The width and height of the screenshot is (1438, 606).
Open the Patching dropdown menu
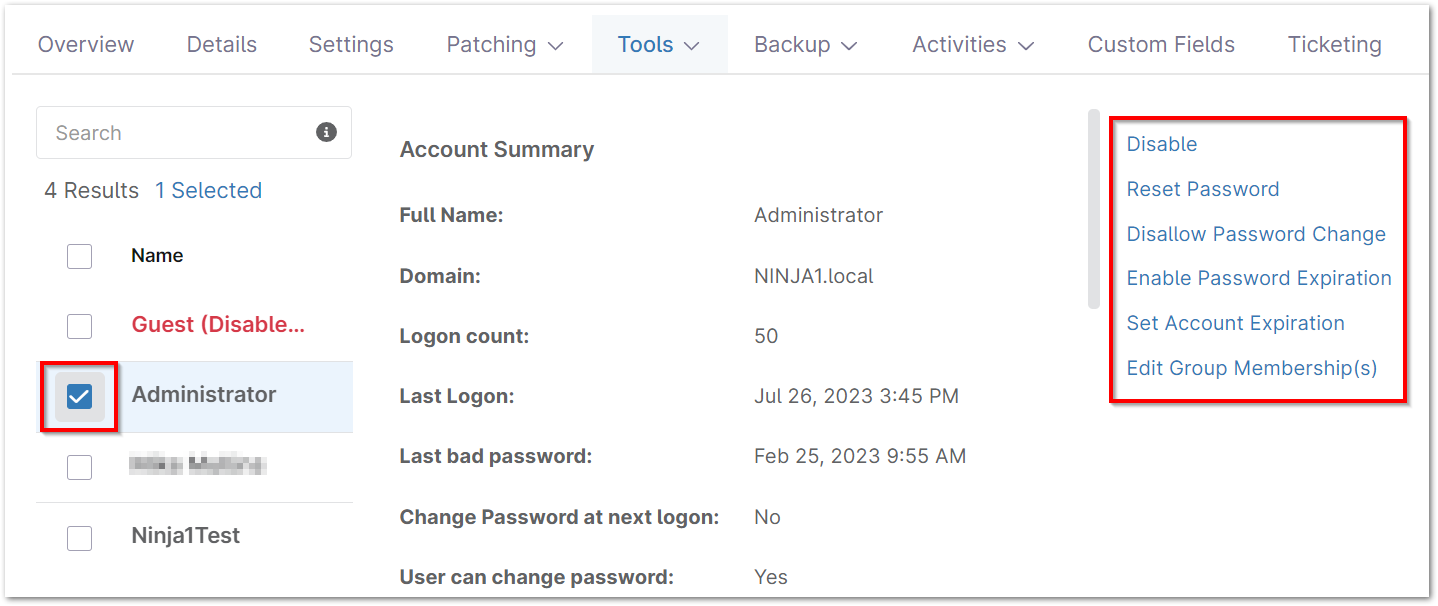click(x=504, y=44)
